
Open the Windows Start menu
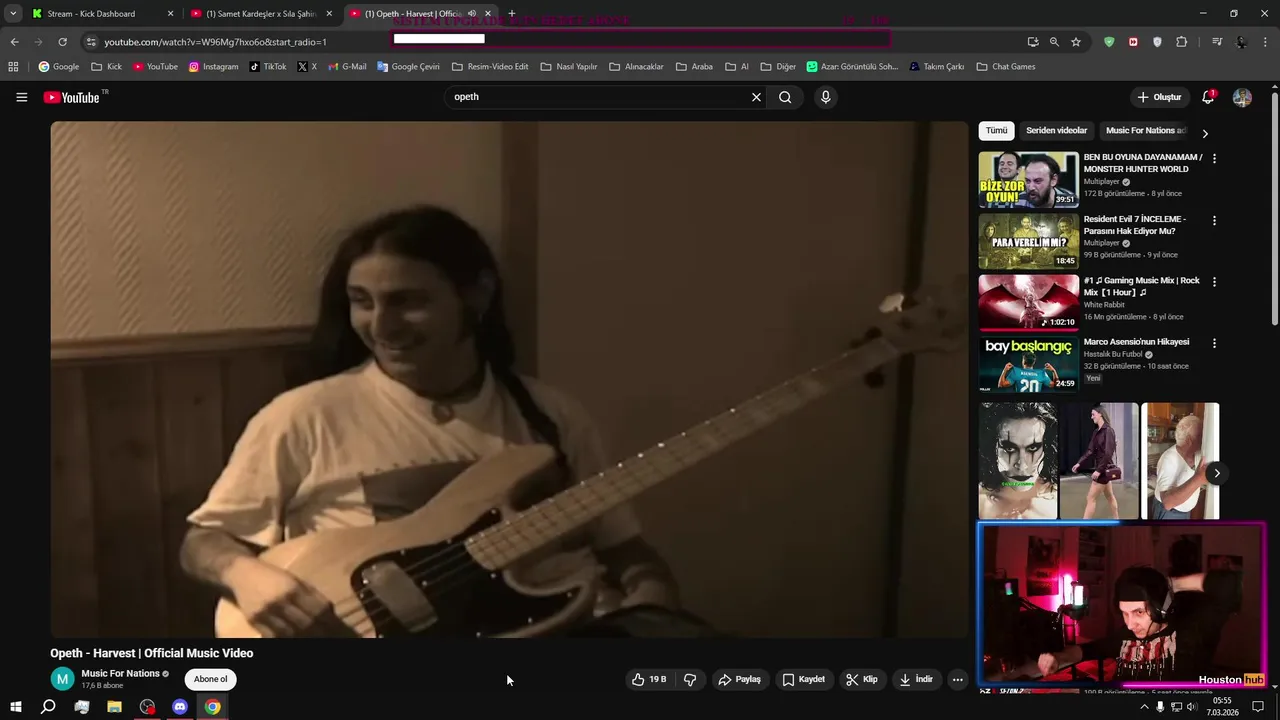(x=15, y=707)
